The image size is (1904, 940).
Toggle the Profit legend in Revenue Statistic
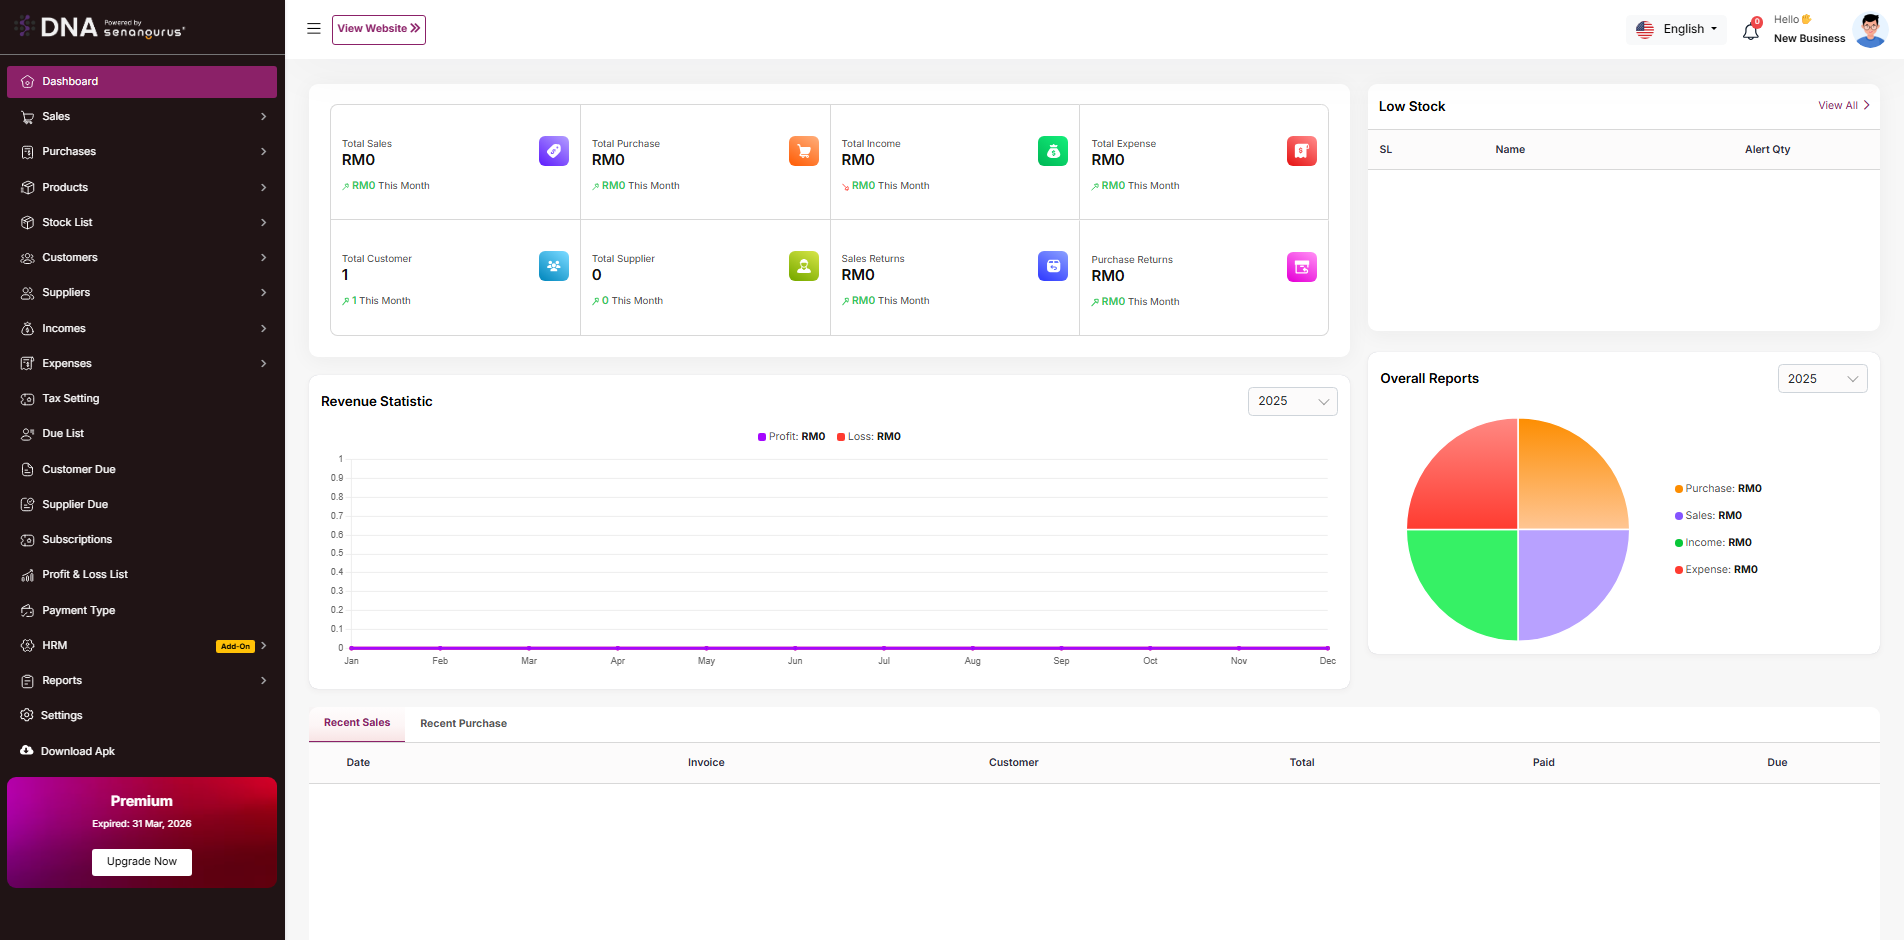pos(792,437)
